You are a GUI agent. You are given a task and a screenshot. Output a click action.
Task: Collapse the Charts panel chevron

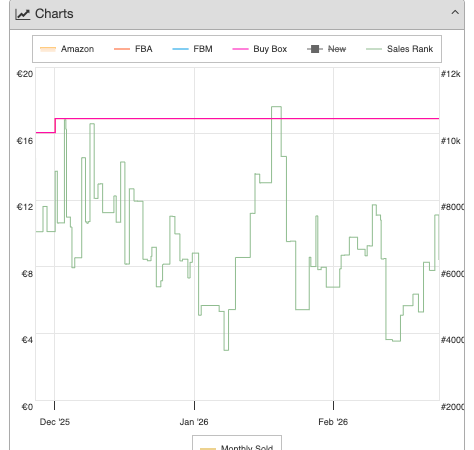455,13
